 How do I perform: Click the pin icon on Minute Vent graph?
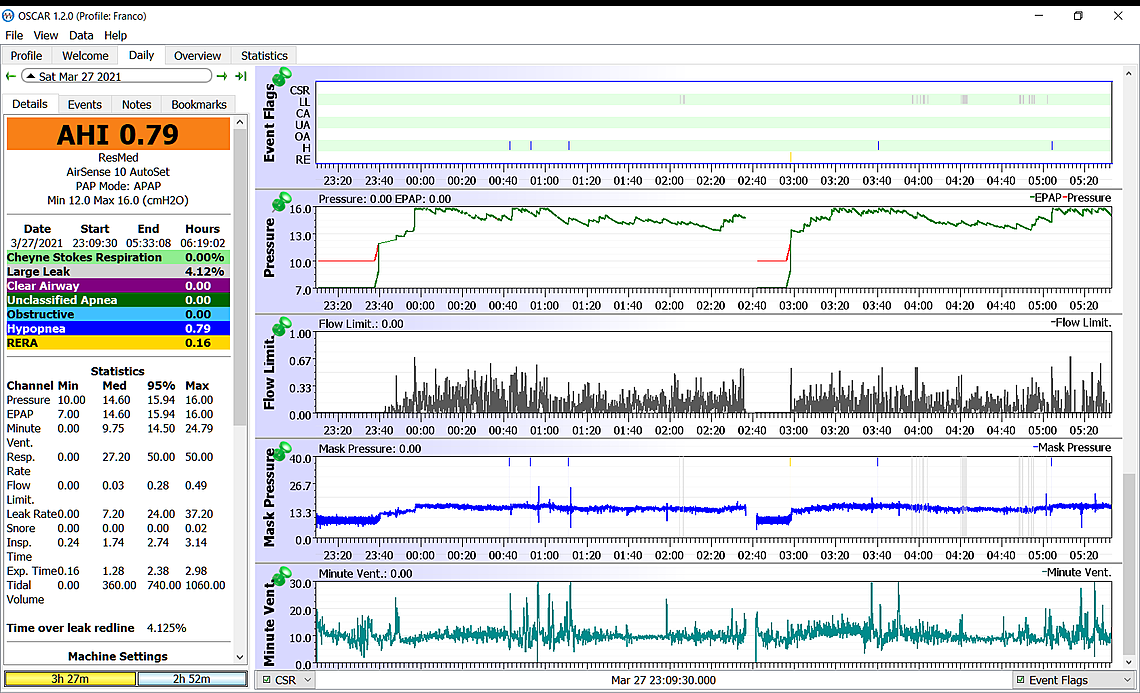point(282,576)
